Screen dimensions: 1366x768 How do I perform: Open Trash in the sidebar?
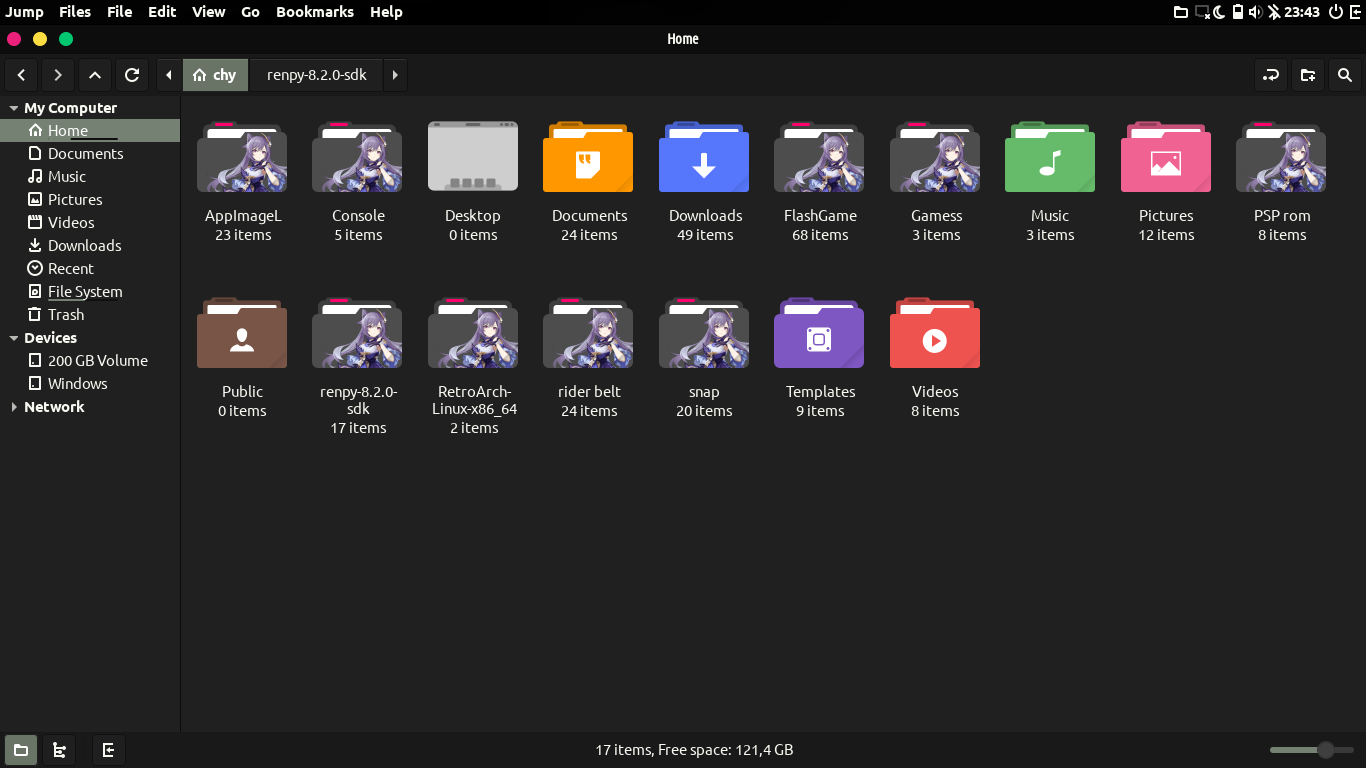pyautogui.click(x=90, y=314)
